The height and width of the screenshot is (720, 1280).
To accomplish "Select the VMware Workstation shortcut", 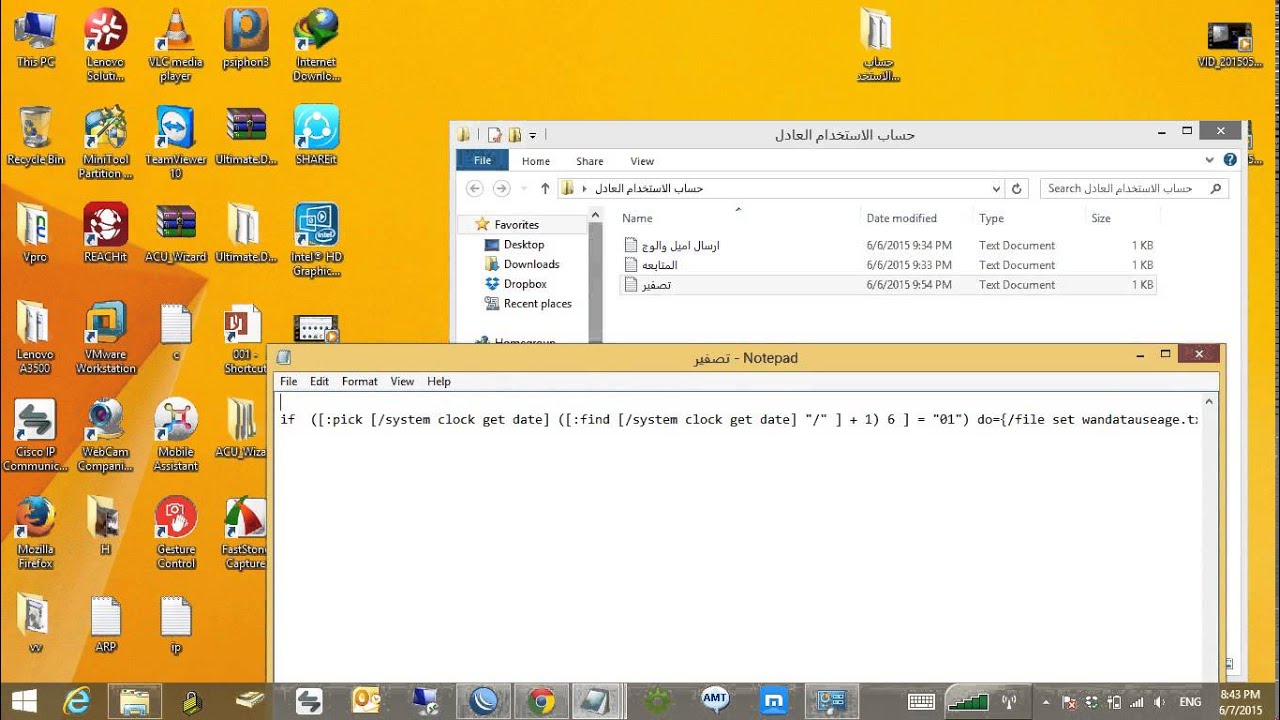I will tap(105, 337).
